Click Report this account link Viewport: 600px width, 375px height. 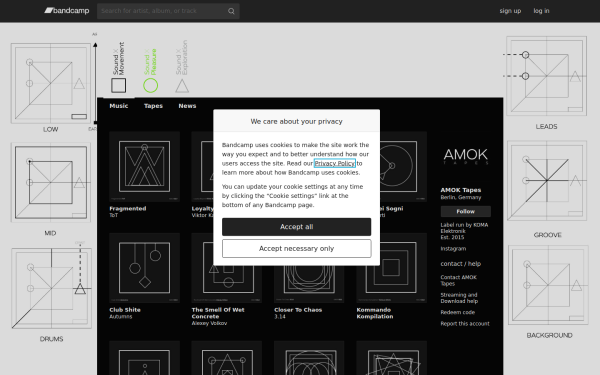coord(465,324)
